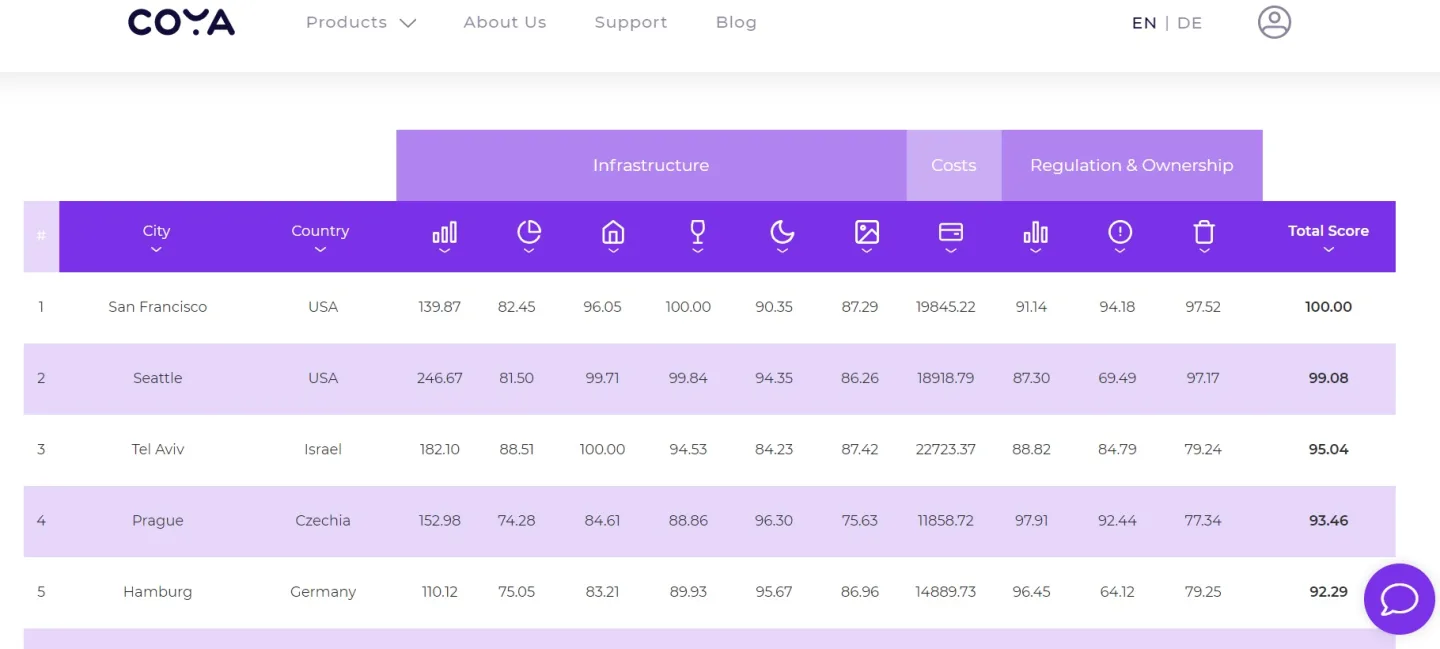Open the Blog page

[x=736, y=22]
